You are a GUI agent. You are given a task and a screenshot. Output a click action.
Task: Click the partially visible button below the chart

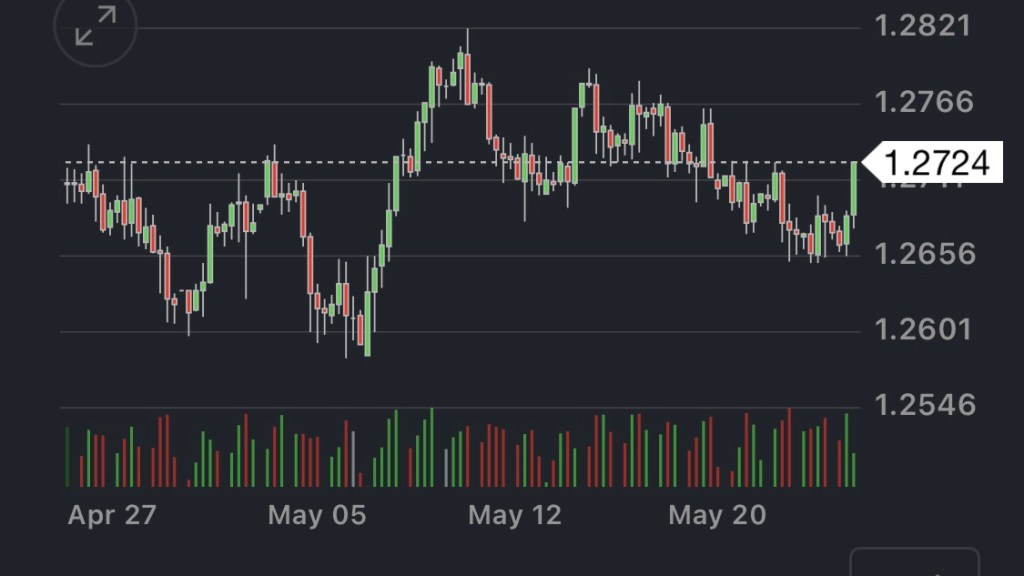[914, 562]
